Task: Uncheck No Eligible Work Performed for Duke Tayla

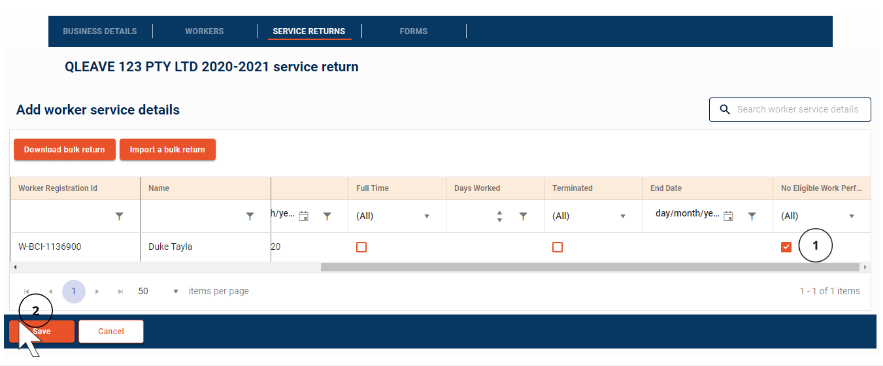Action: pyautogui.click(x=786, y=247)
